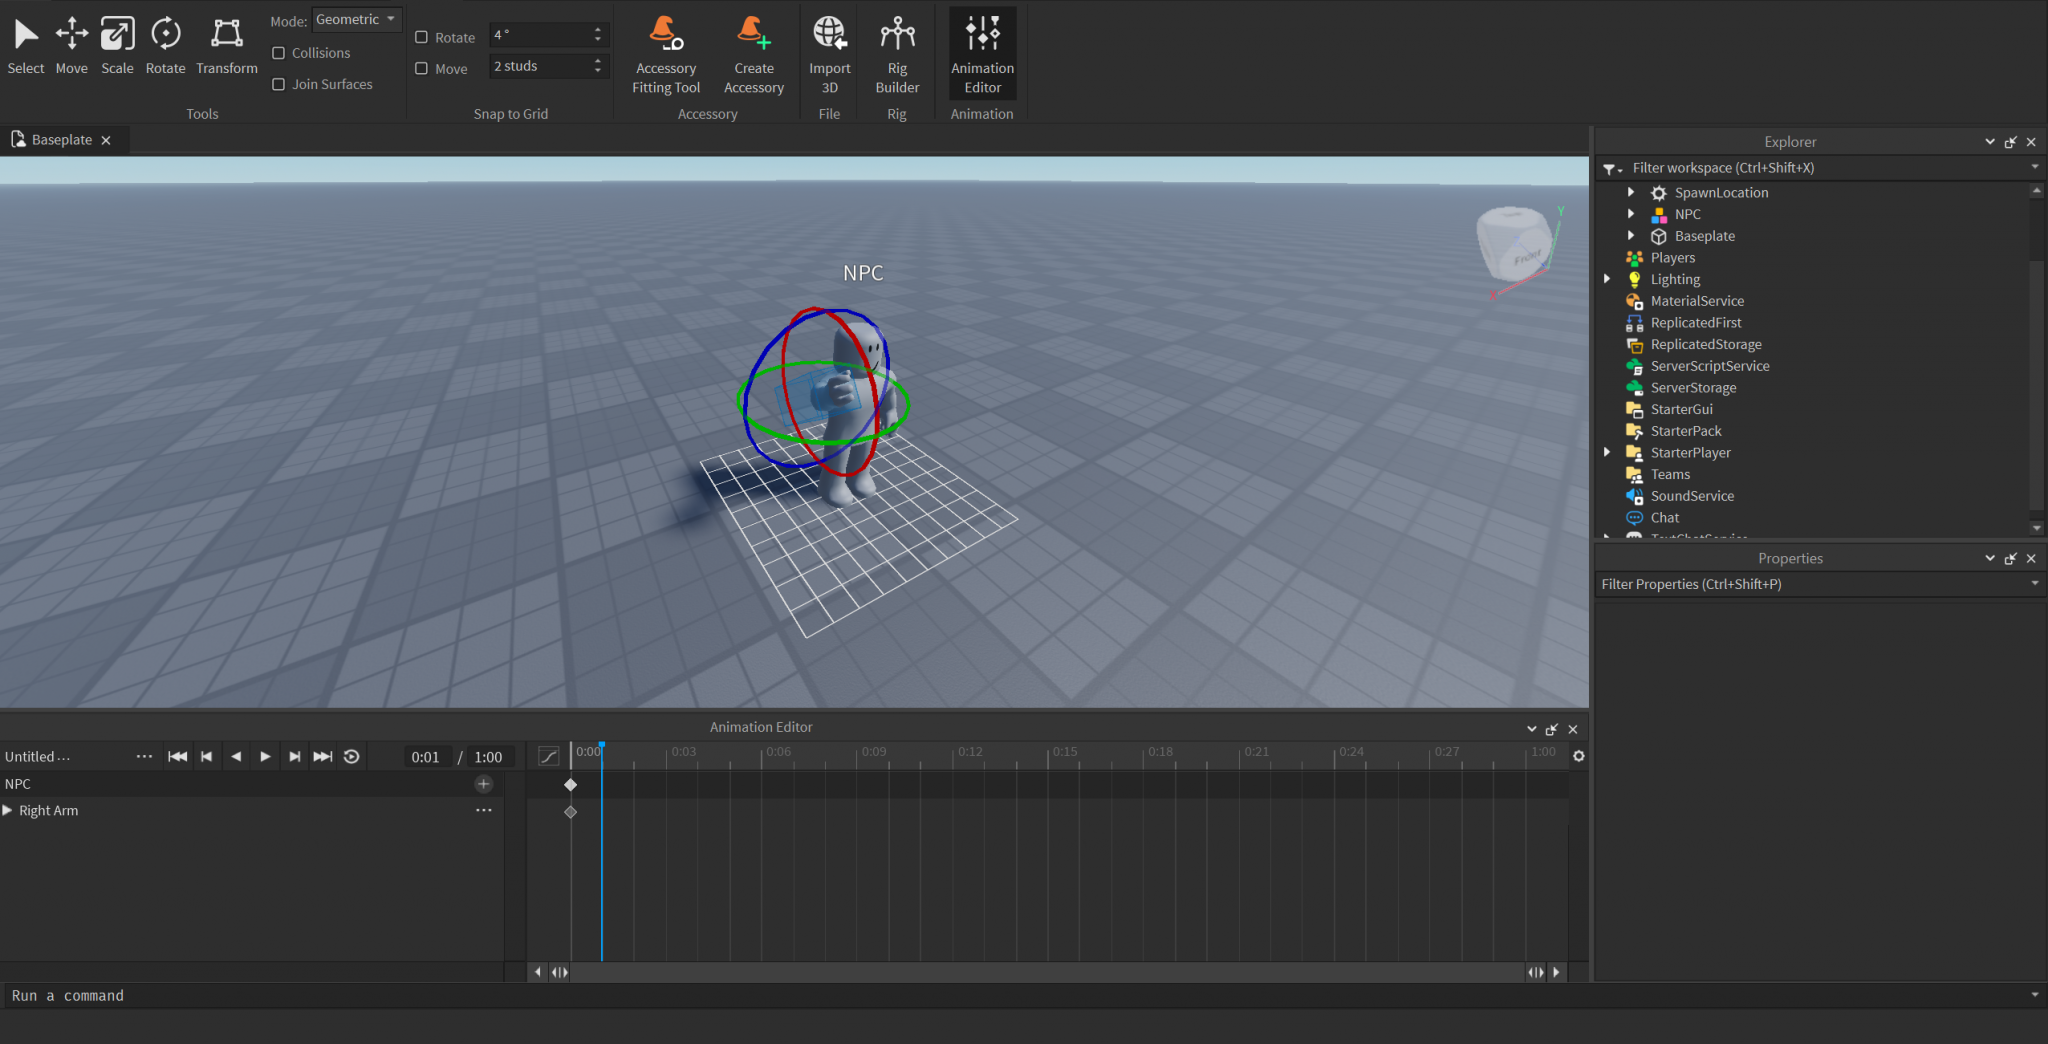The image size is (2048, 1044).
Task: Select the Scale tool
Action: point(117,40)
